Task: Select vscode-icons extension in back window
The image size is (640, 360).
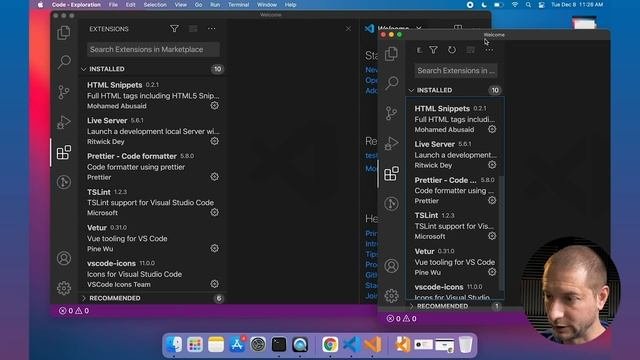Action: [x=152, y=273]
